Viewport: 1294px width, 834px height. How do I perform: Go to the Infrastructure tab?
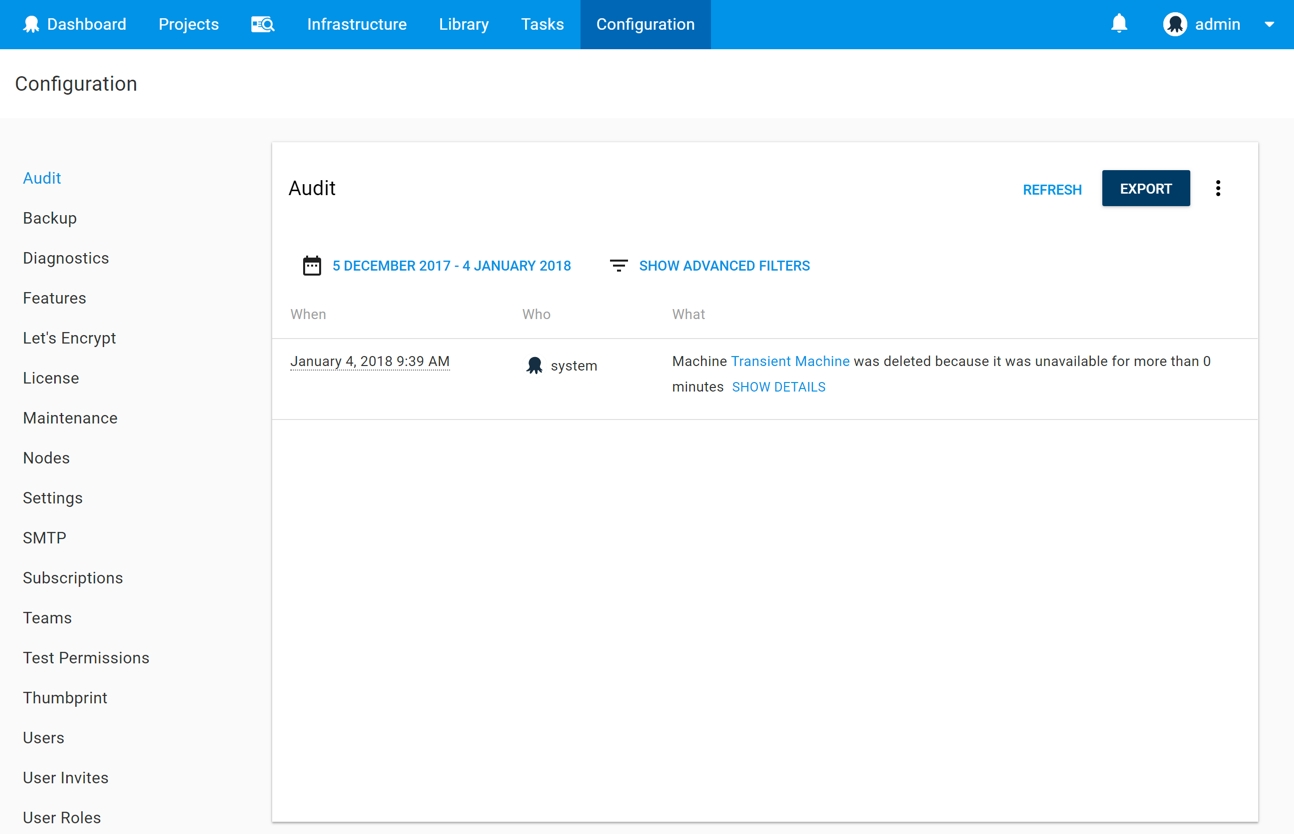pyautogui.click(x=357, y=24)
